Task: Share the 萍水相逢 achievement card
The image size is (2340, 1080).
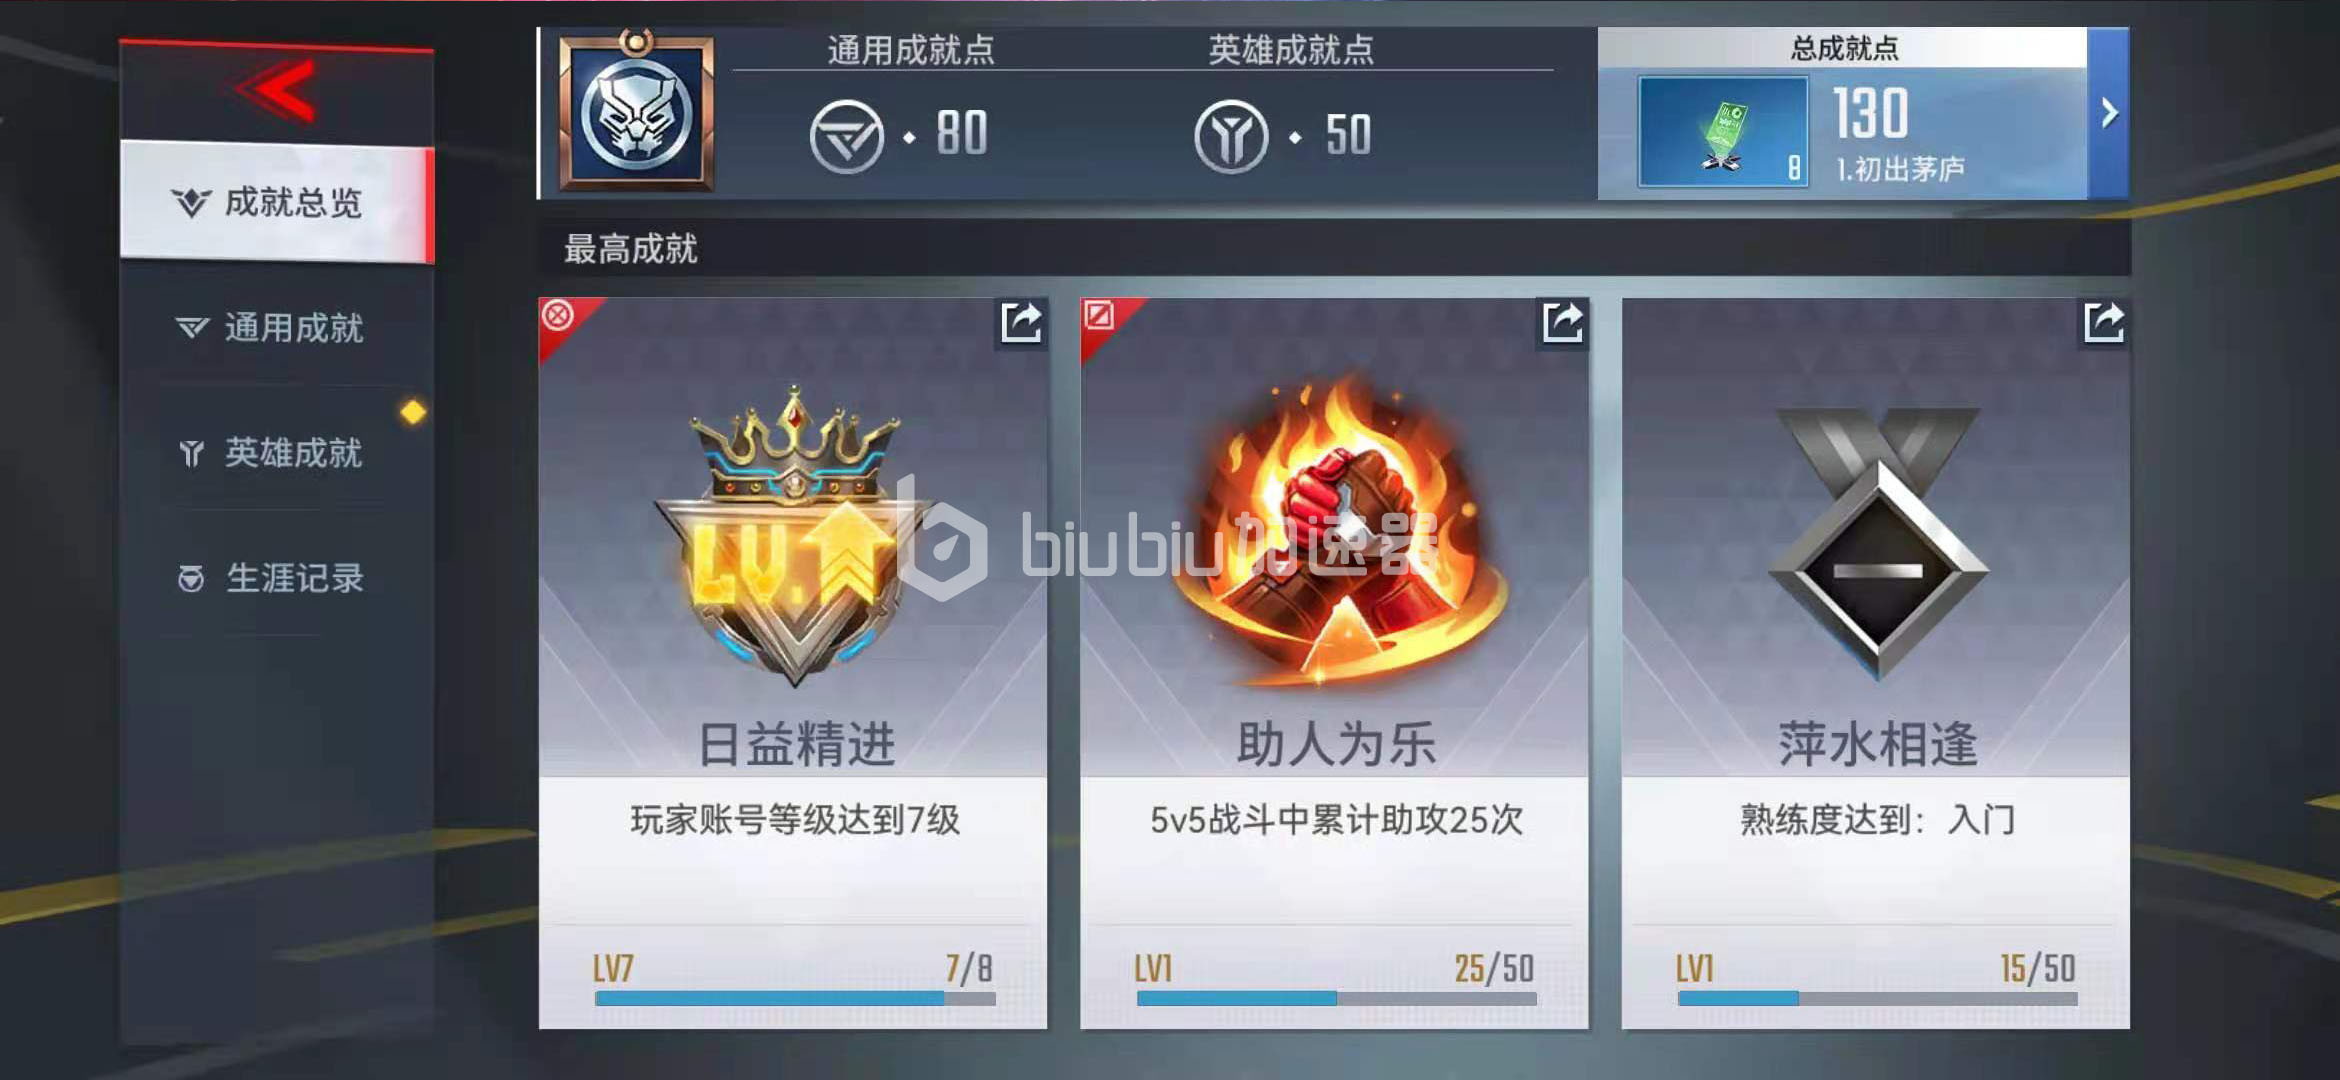Action: point(2104,323)
